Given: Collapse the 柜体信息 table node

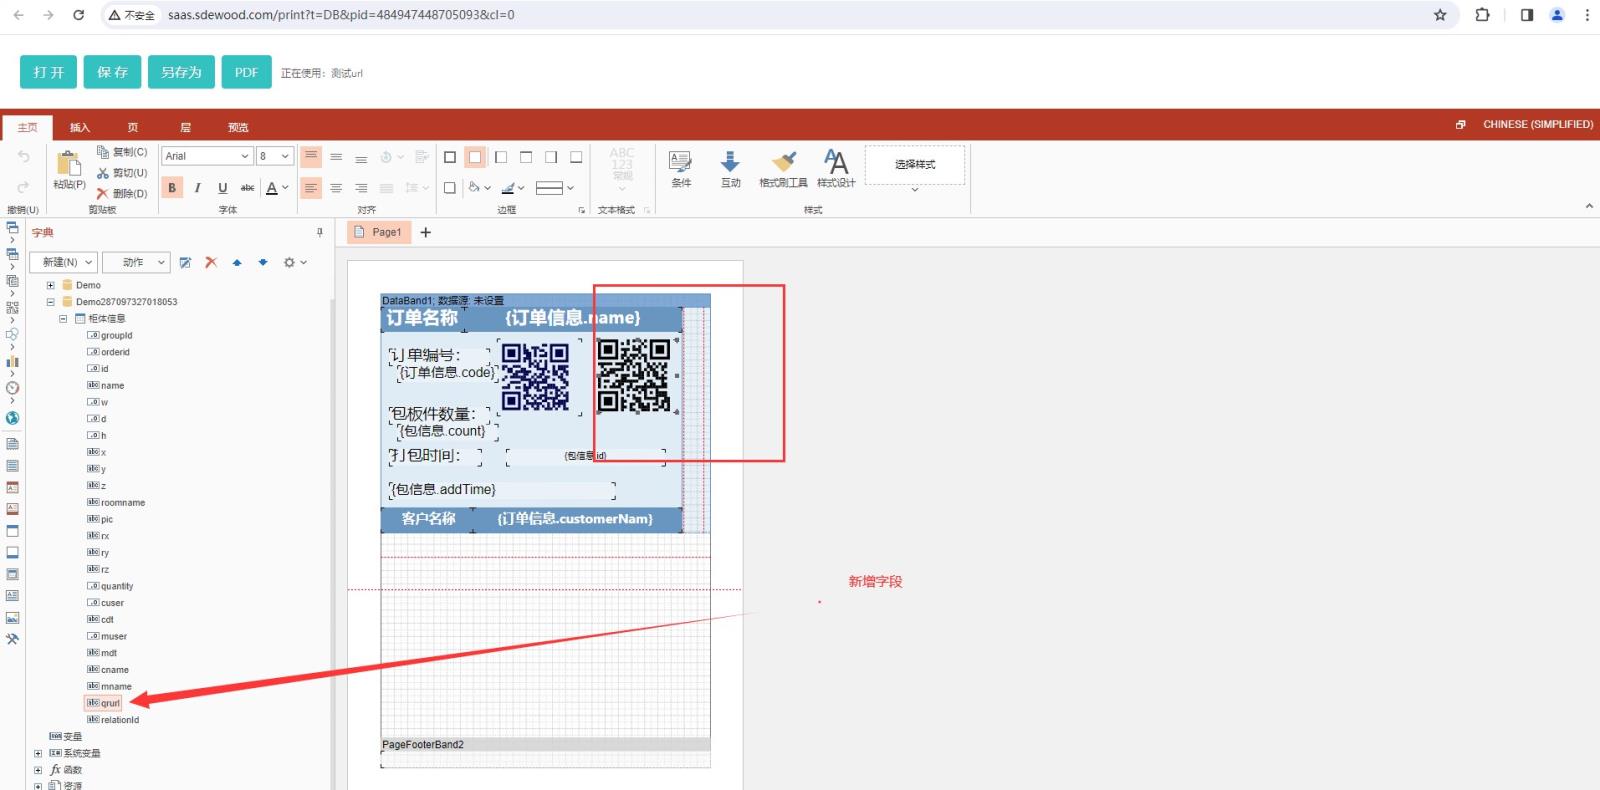Looking at the screenshot, I should (x=63, y=319).
